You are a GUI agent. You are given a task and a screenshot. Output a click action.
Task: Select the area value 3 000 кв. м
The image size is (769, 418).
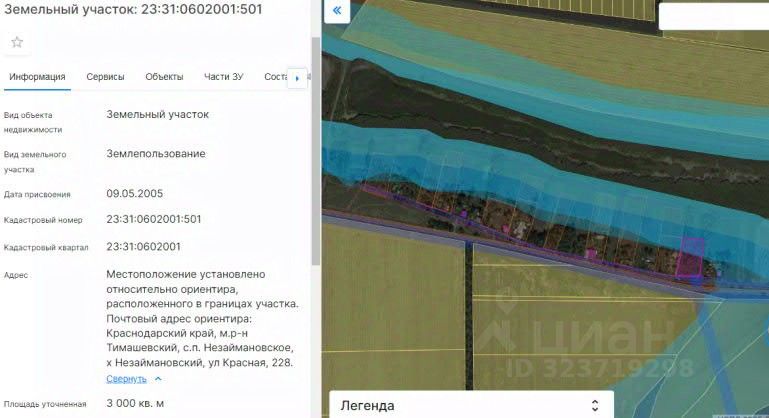[x=135, y=403]
